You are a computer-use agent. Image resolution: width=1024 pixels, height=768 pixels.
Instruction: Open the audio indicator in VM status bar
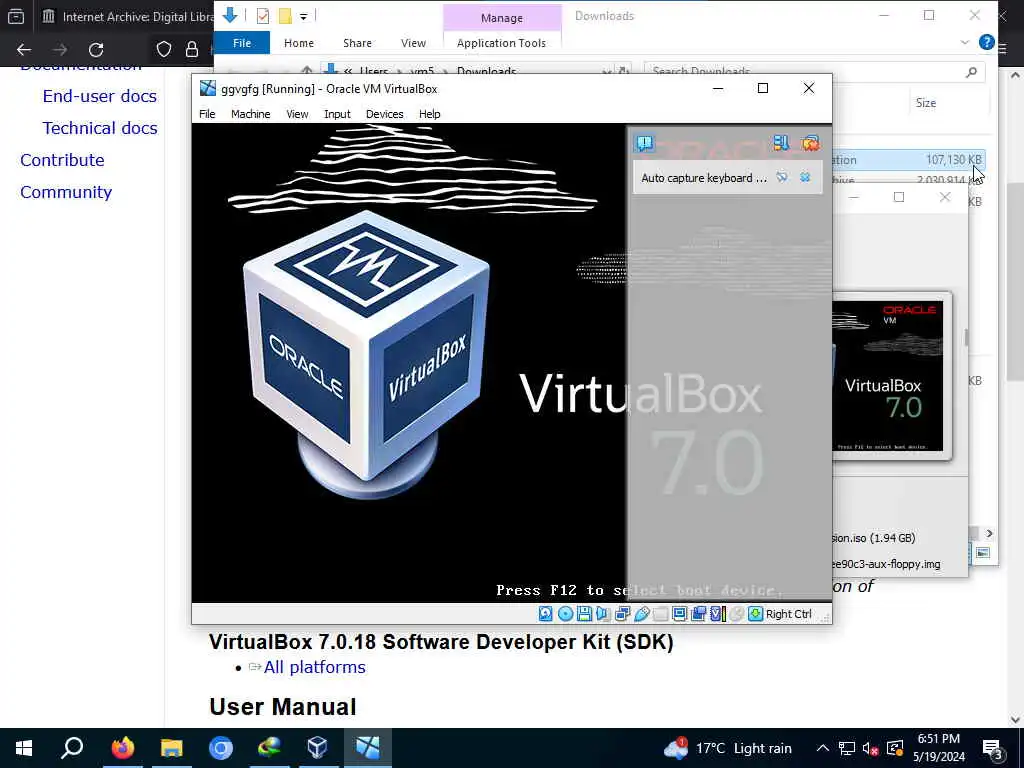[x=603, y=614]
